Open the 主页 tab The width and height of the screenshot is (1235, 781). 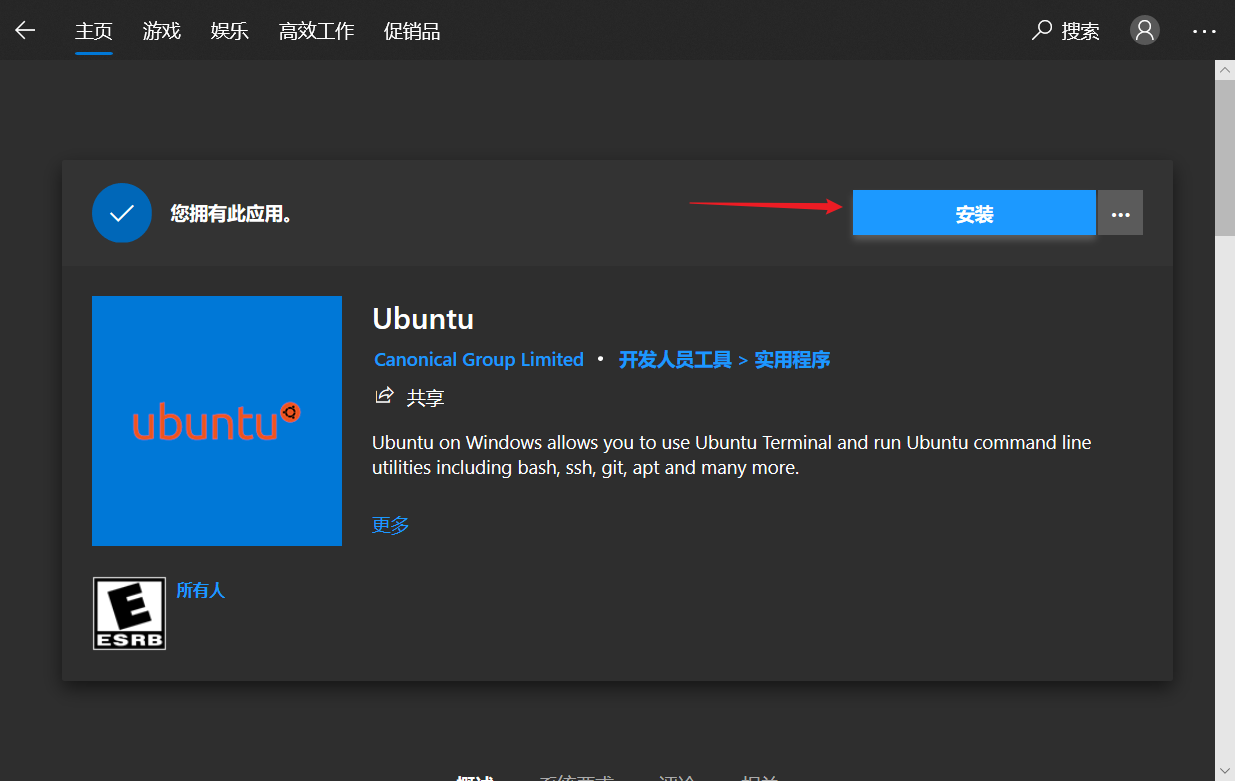(x=94, y=31)
